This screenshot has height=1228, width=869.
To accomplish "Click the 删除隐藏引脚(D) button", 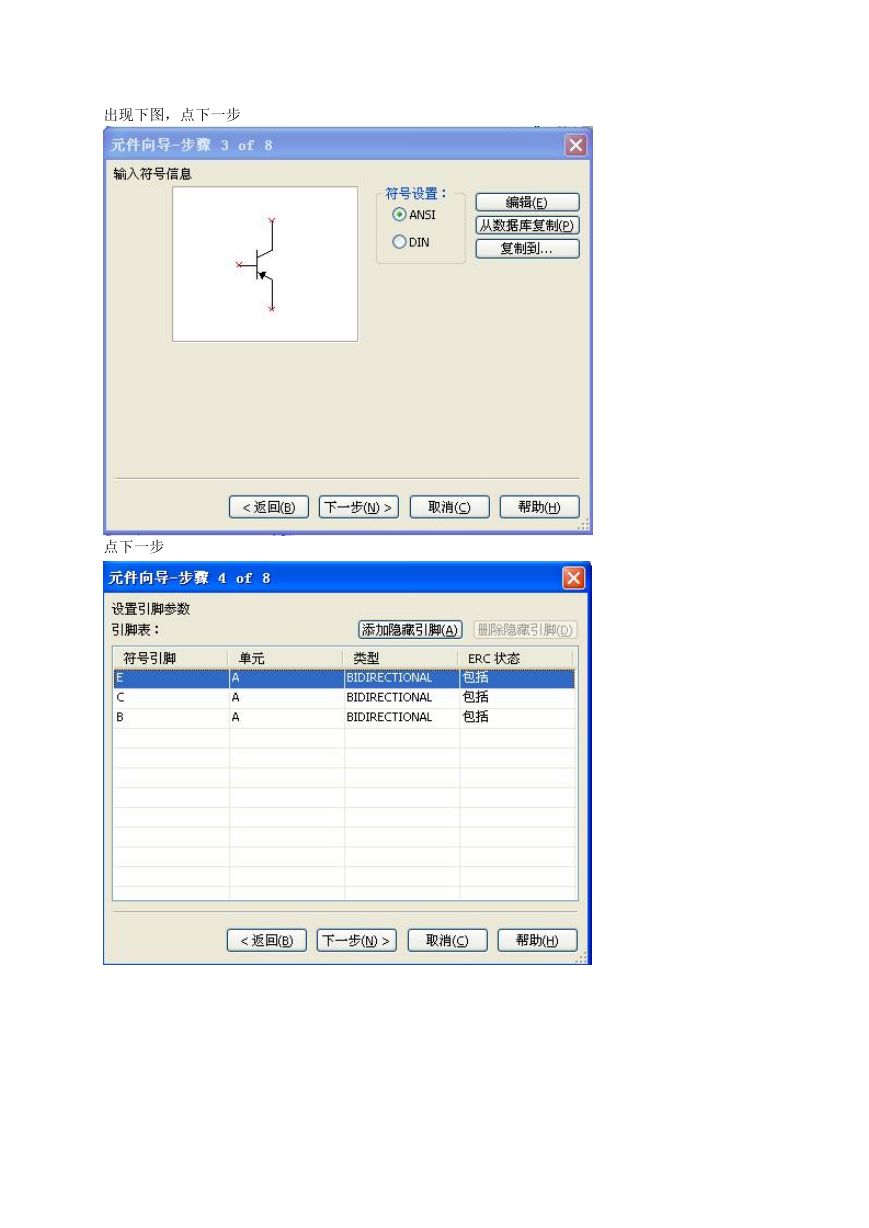I will coord(525,630).
